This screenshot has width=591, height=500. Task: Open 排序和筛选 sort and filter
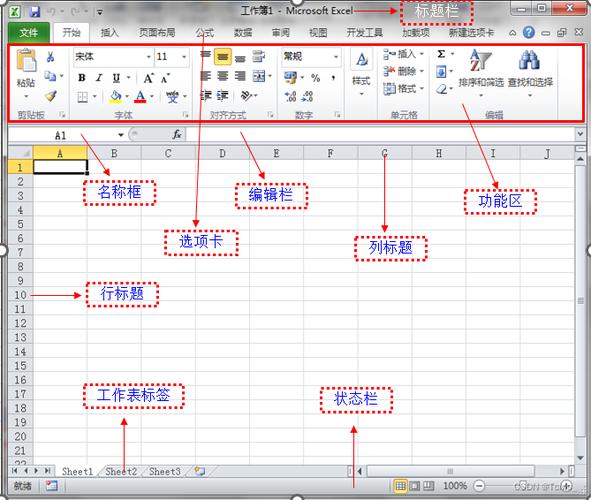click(481, 72)
